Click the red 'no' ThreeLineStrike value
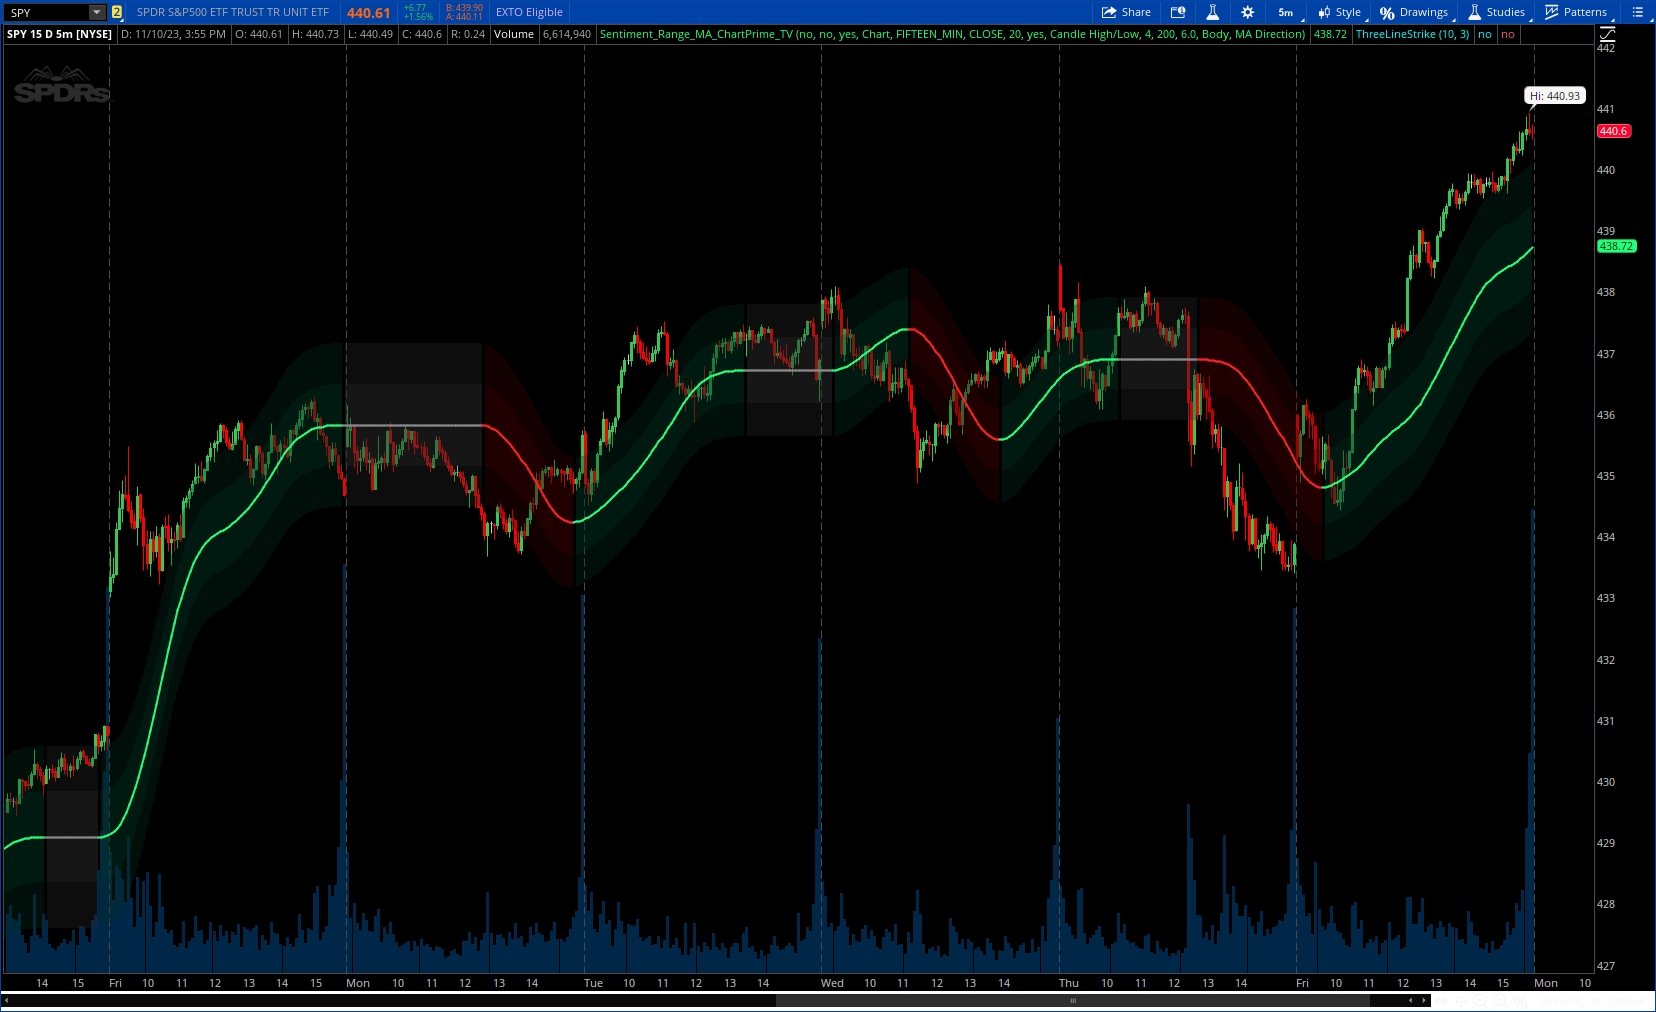The image size is (1656, 1012). click(x=1508, y=34)
